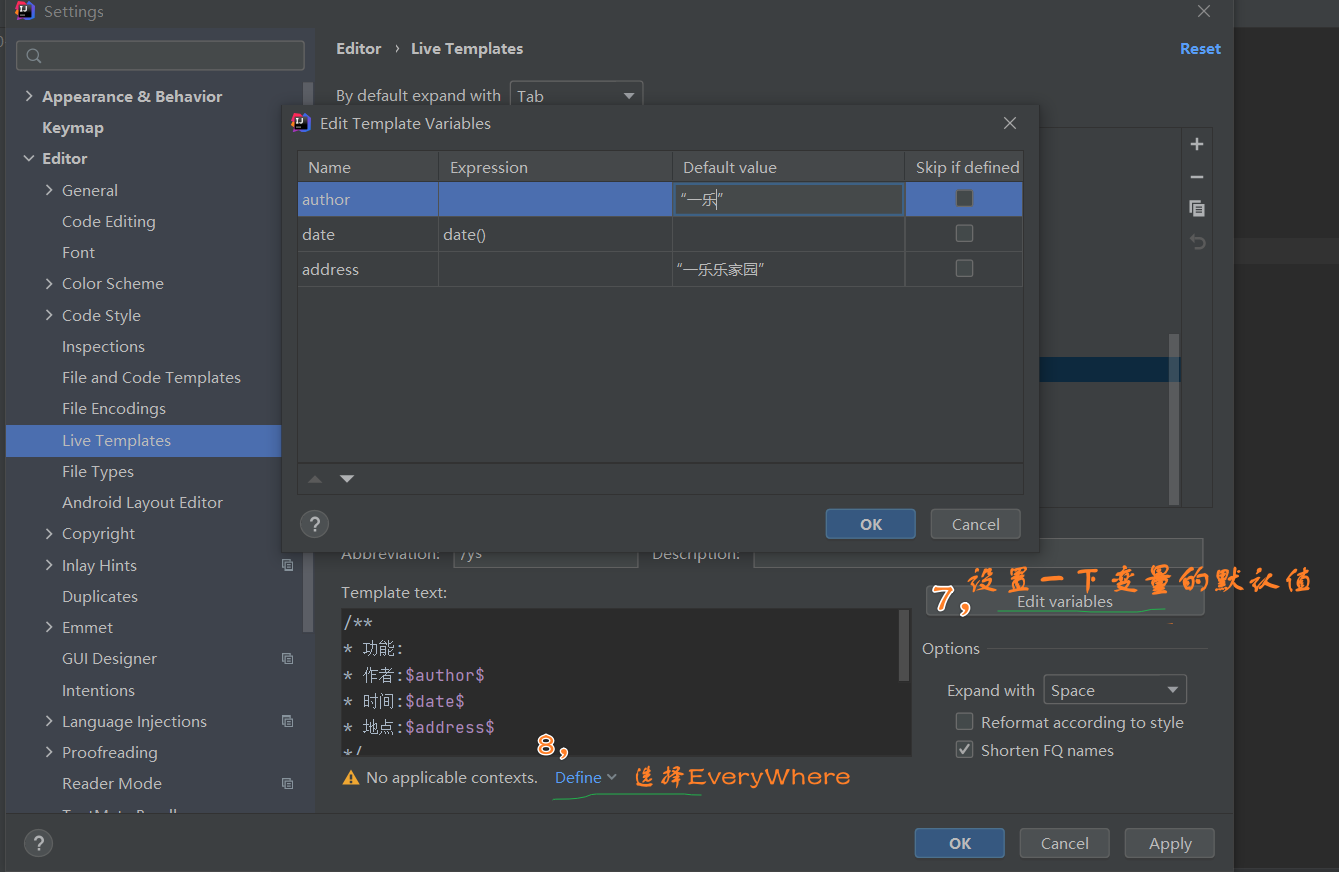Close the Edit Template Variables dialog
1339x872 pixels.
1010,123
